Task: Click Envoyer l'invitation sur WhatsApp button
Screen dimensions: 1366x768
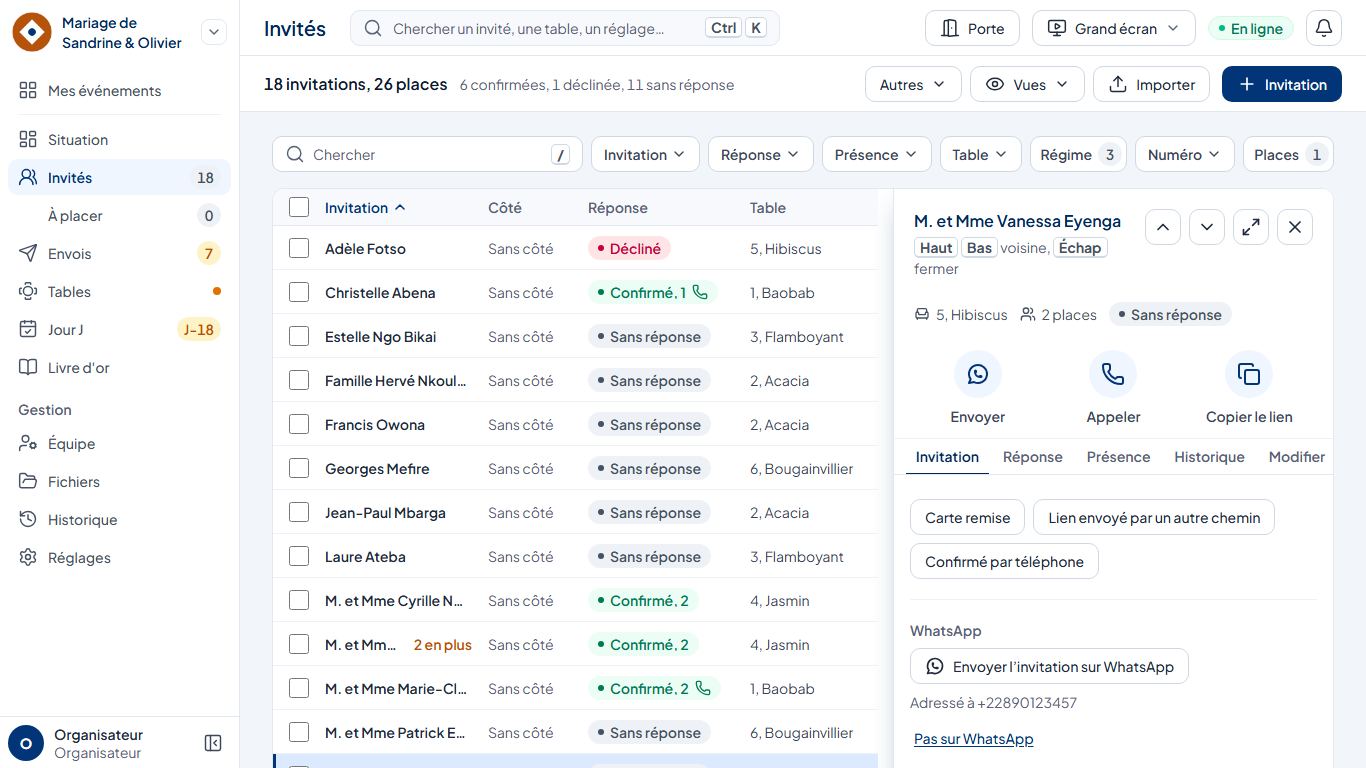Action: click(1049, 667)
